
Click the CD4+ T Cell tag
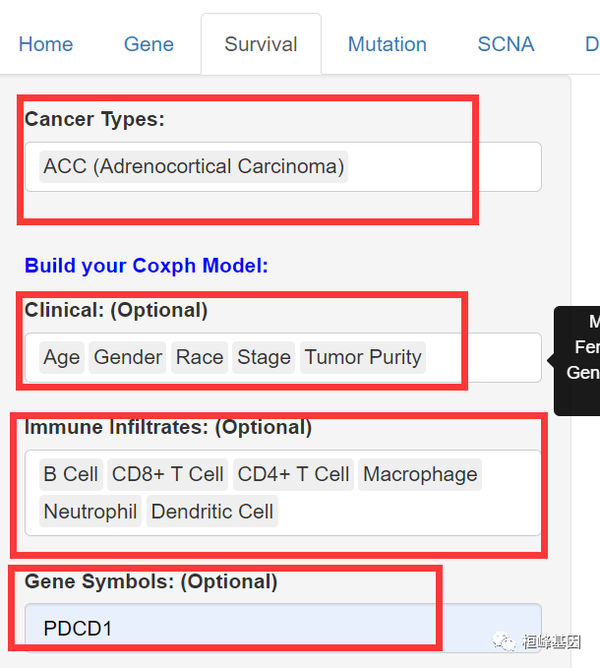(x=293, y=474)
